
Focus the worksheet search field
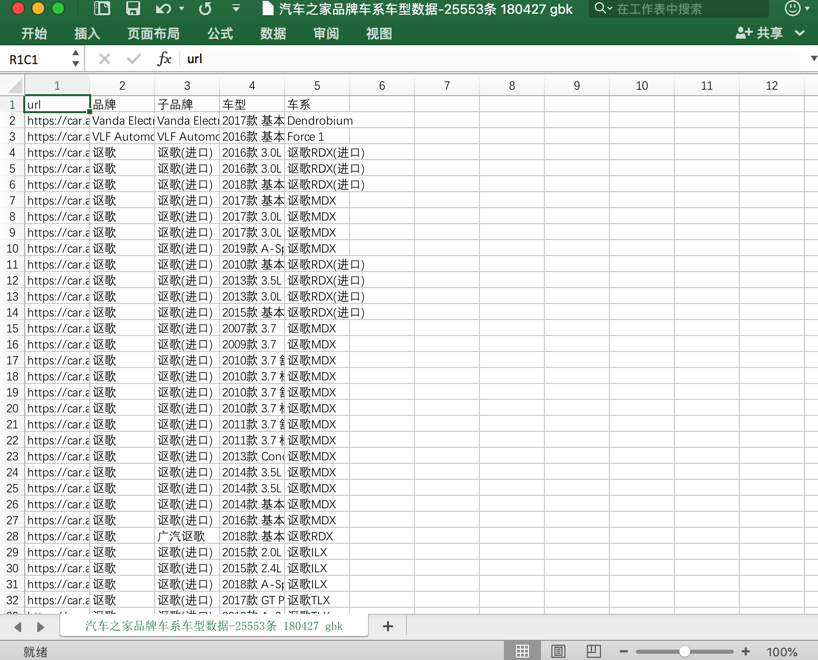point(678,9)
